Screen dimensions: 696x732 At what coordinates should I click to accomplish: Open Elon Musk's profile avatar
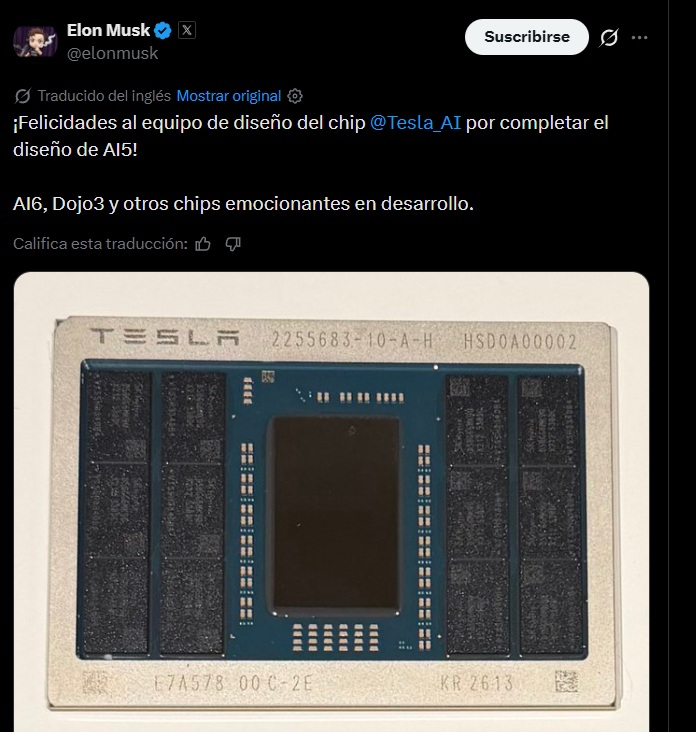34,42
